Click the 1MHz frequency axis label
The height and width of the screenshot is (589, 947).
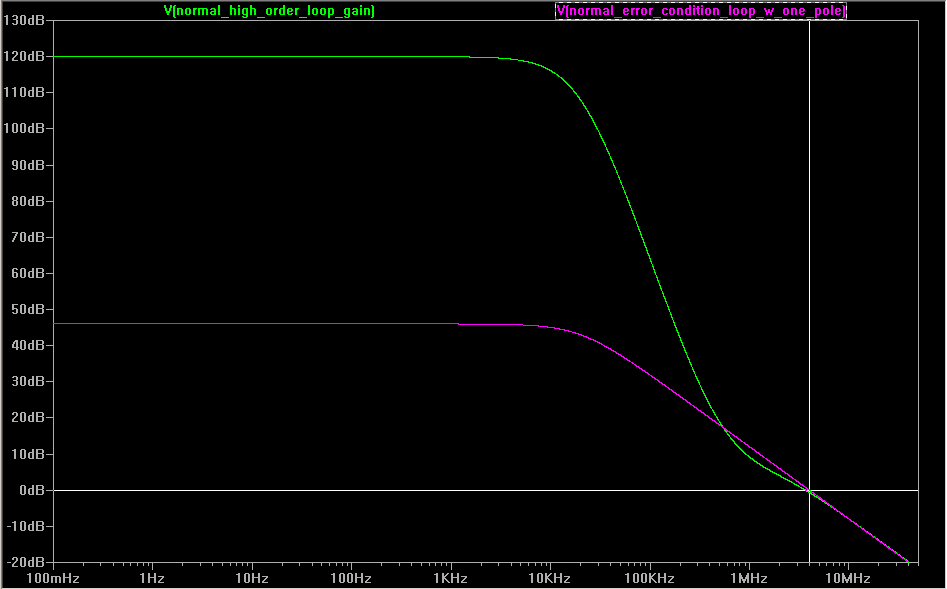tap(749, 579)
